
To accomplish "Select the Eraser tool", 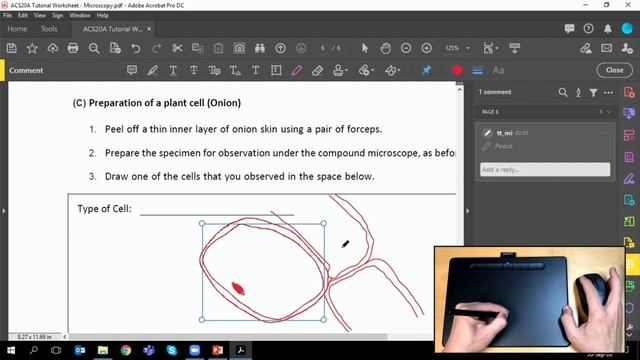I will tap(318, 70).
